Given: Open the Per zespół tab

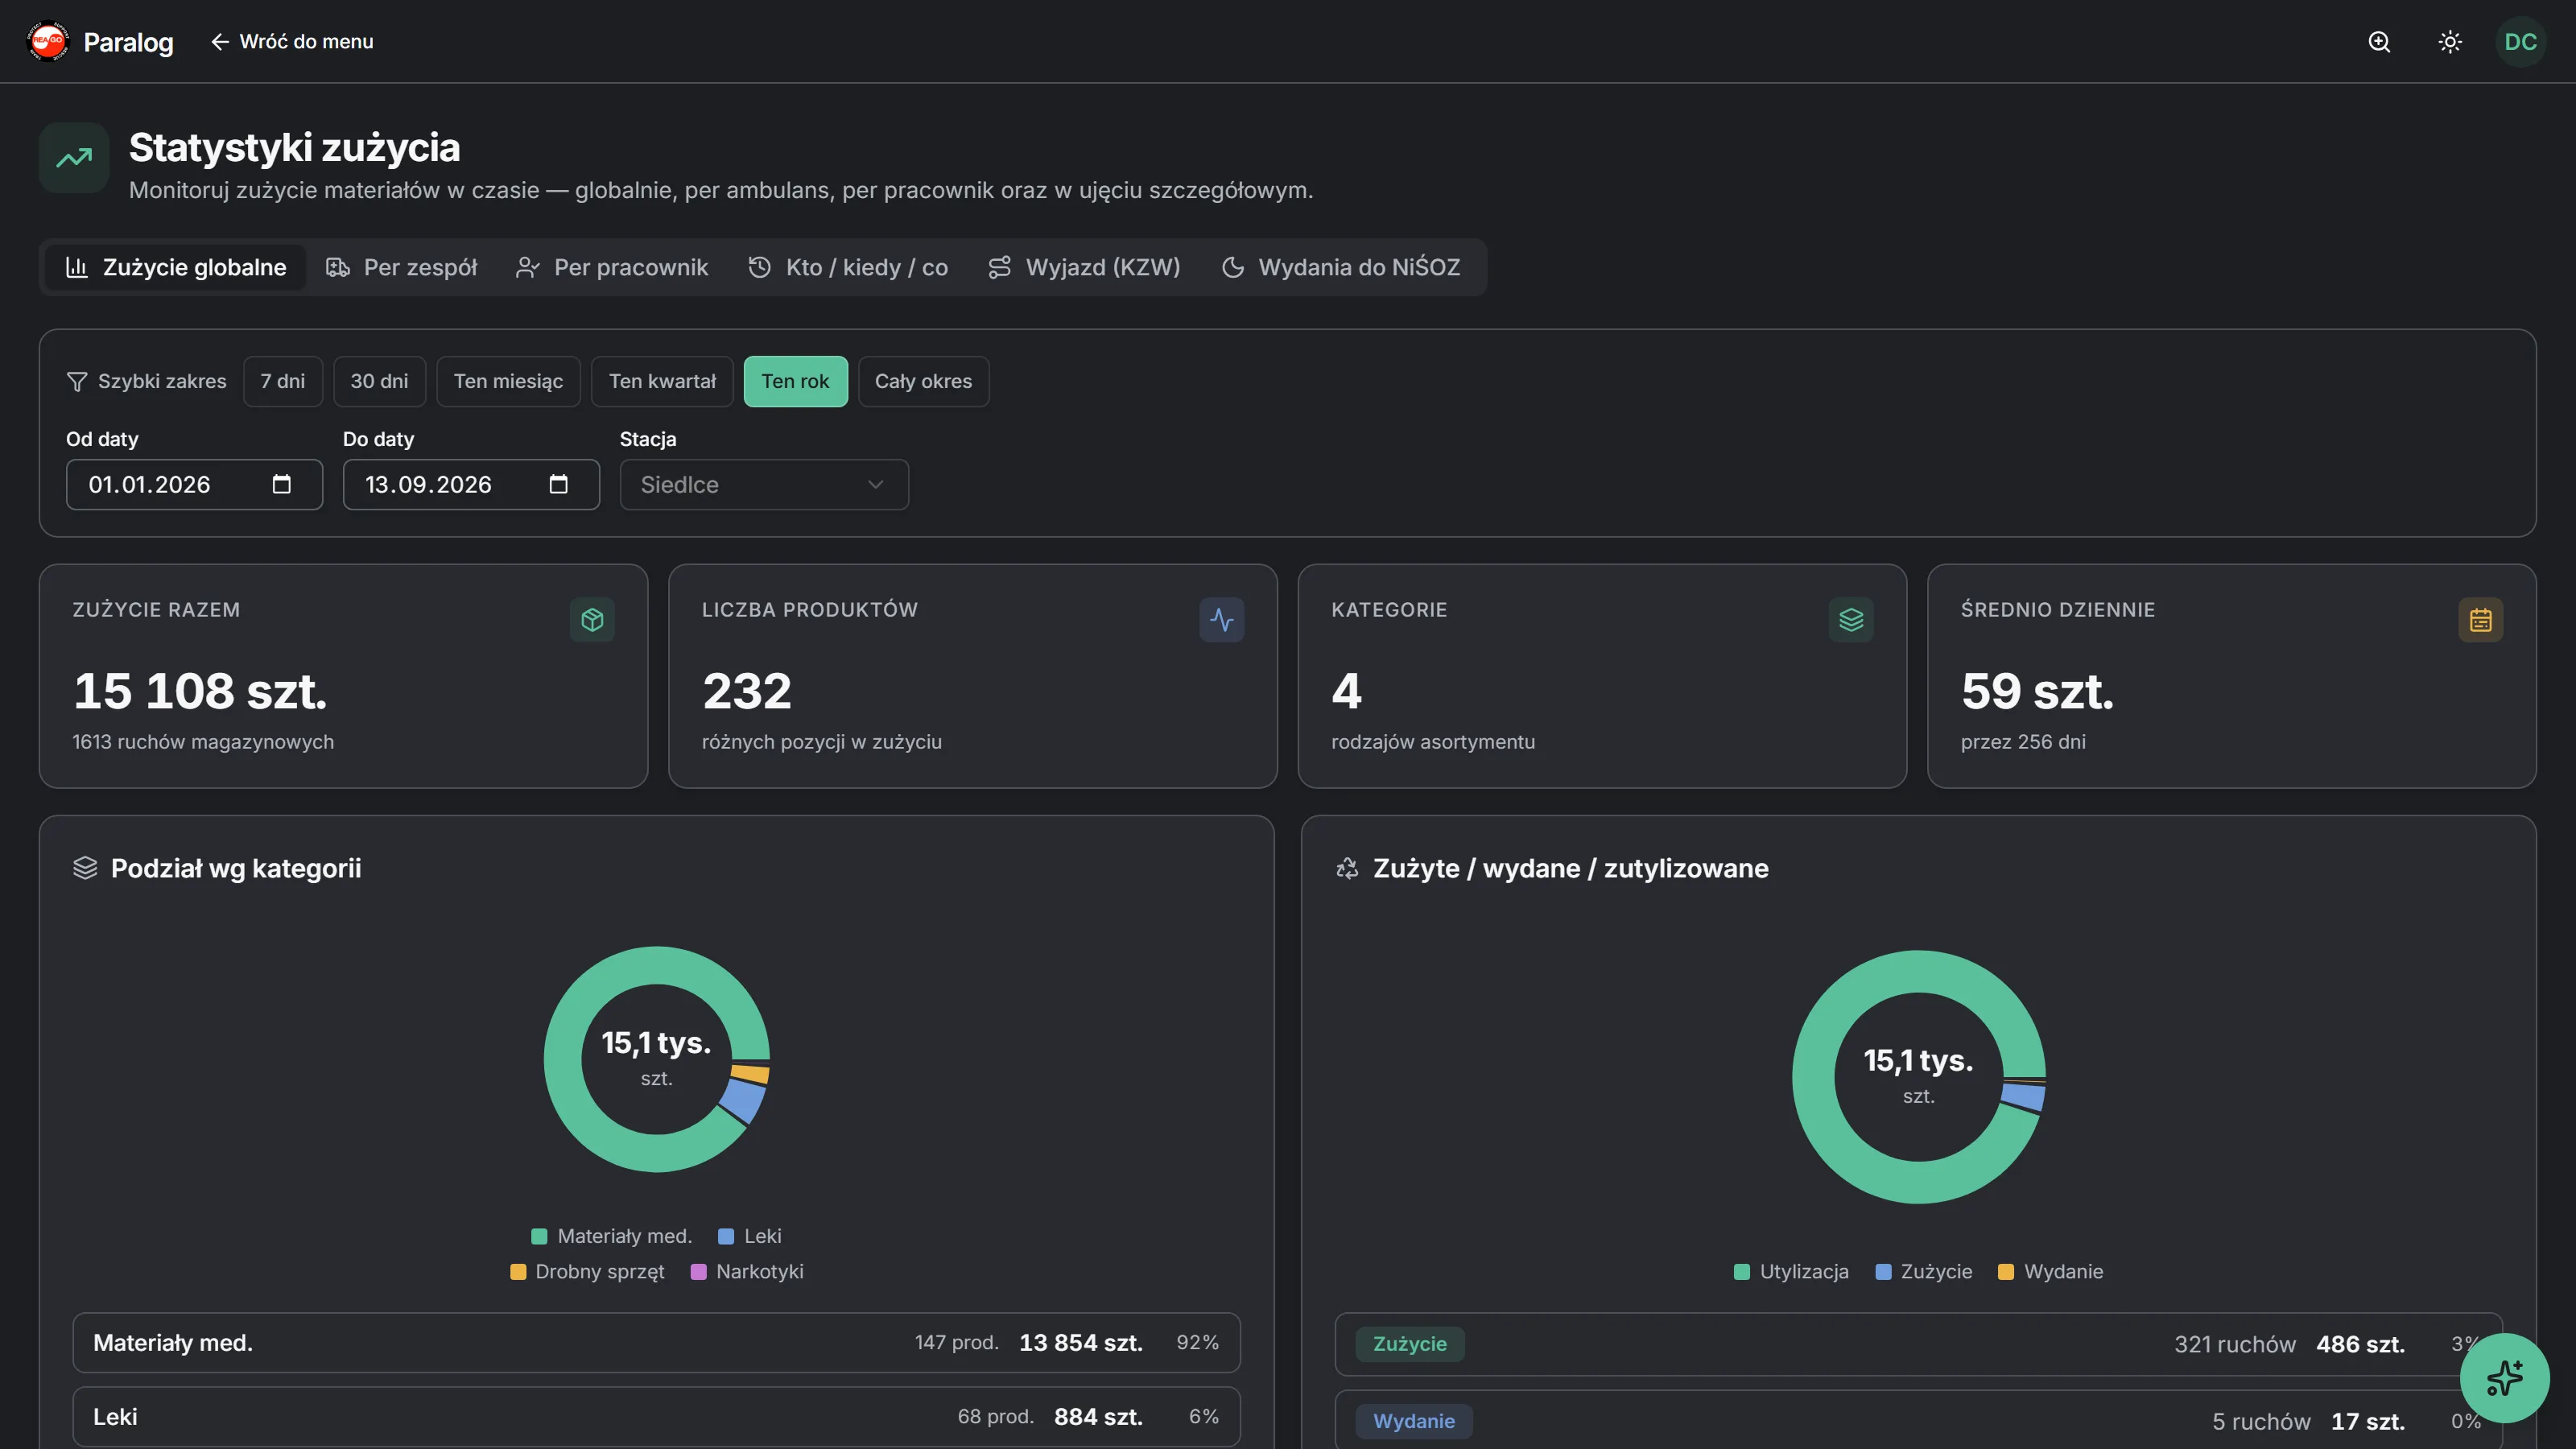Looking at the screenshot, I should [402, 267].
